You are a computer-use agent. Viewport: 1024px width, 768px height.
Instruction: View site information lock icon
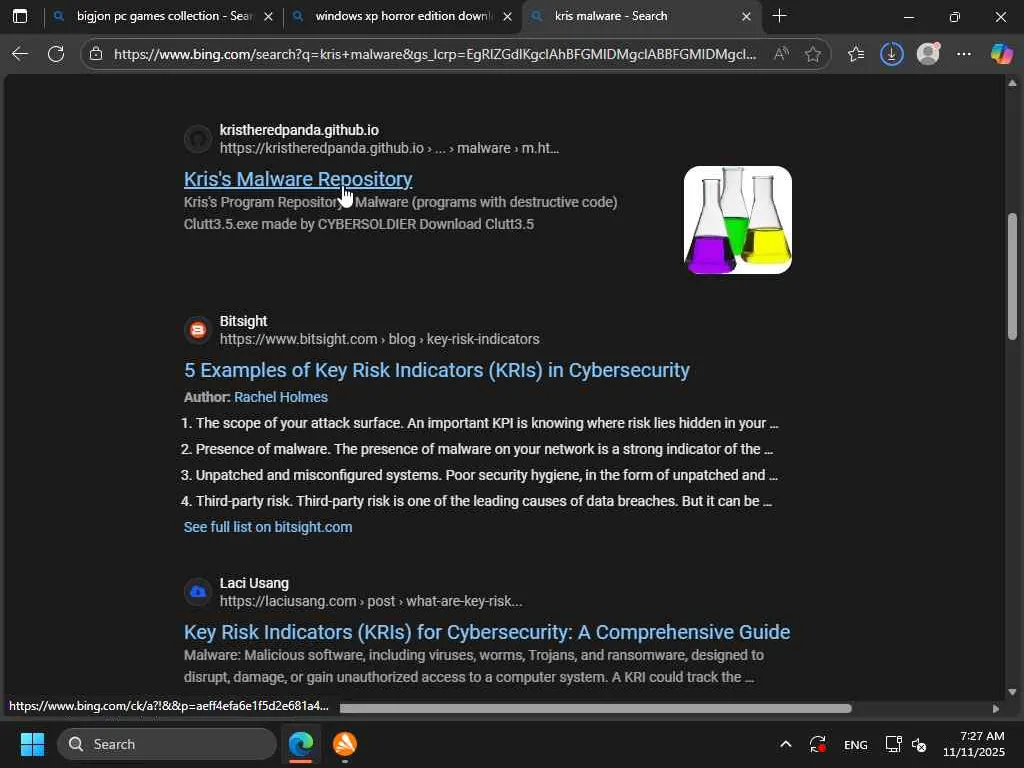tap(96, 54)
